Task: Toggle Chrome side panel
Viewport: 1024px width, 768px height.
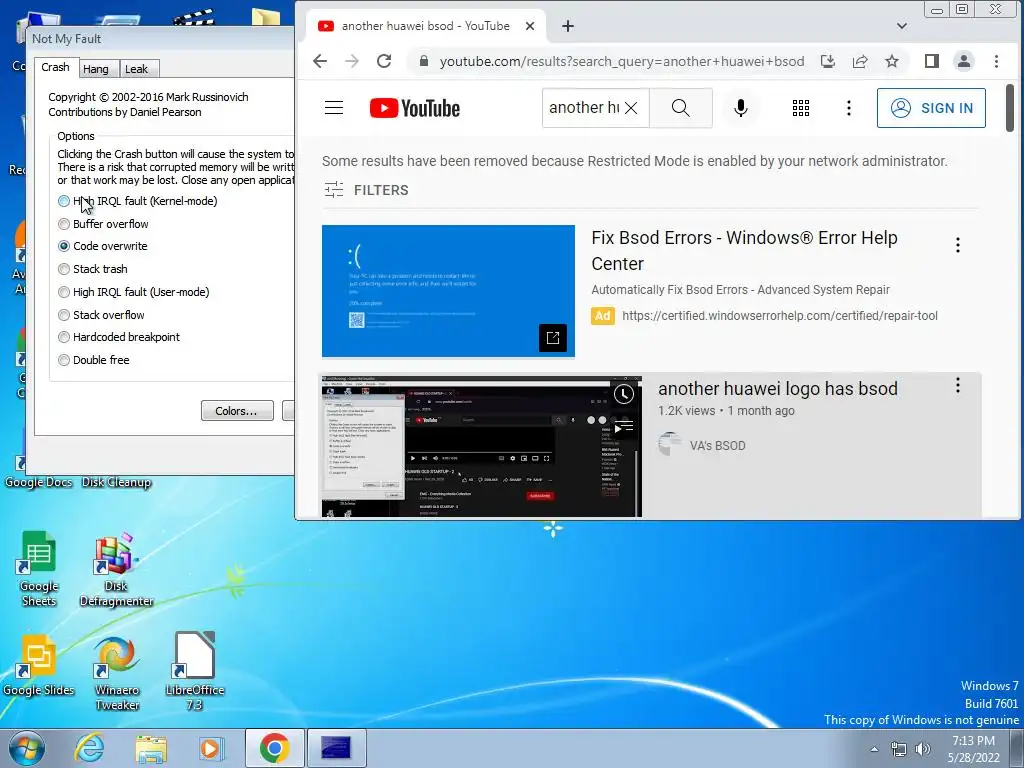Action: (932, 61)
